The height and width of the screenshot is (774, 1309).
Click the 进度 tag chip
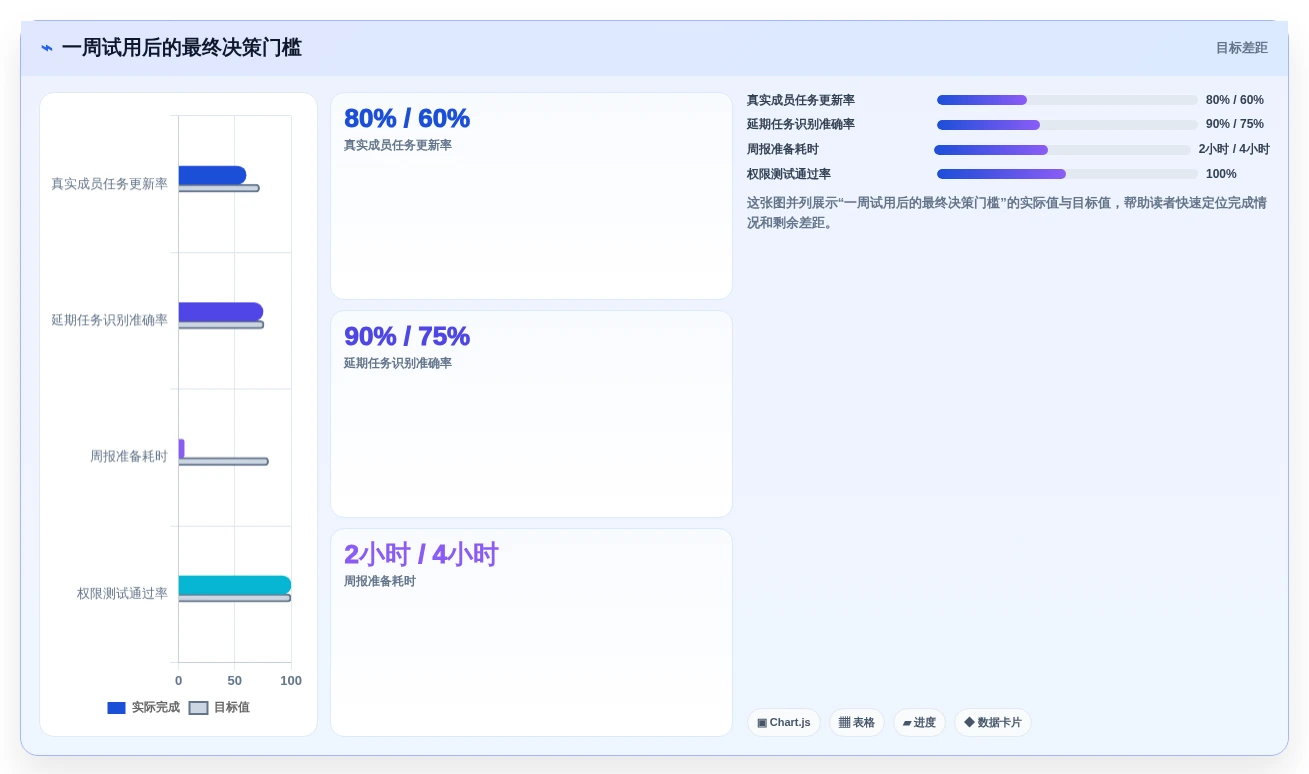click(x=919, y=722)
